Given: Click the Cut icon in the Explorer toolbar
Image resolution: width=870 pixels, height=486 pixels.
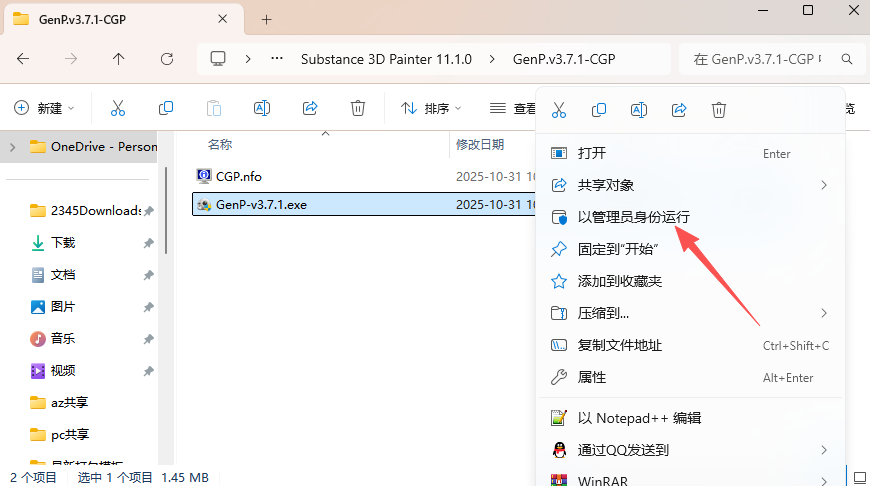Looking at the screenshot, I should pyautogui.click(x=118, y=108).
